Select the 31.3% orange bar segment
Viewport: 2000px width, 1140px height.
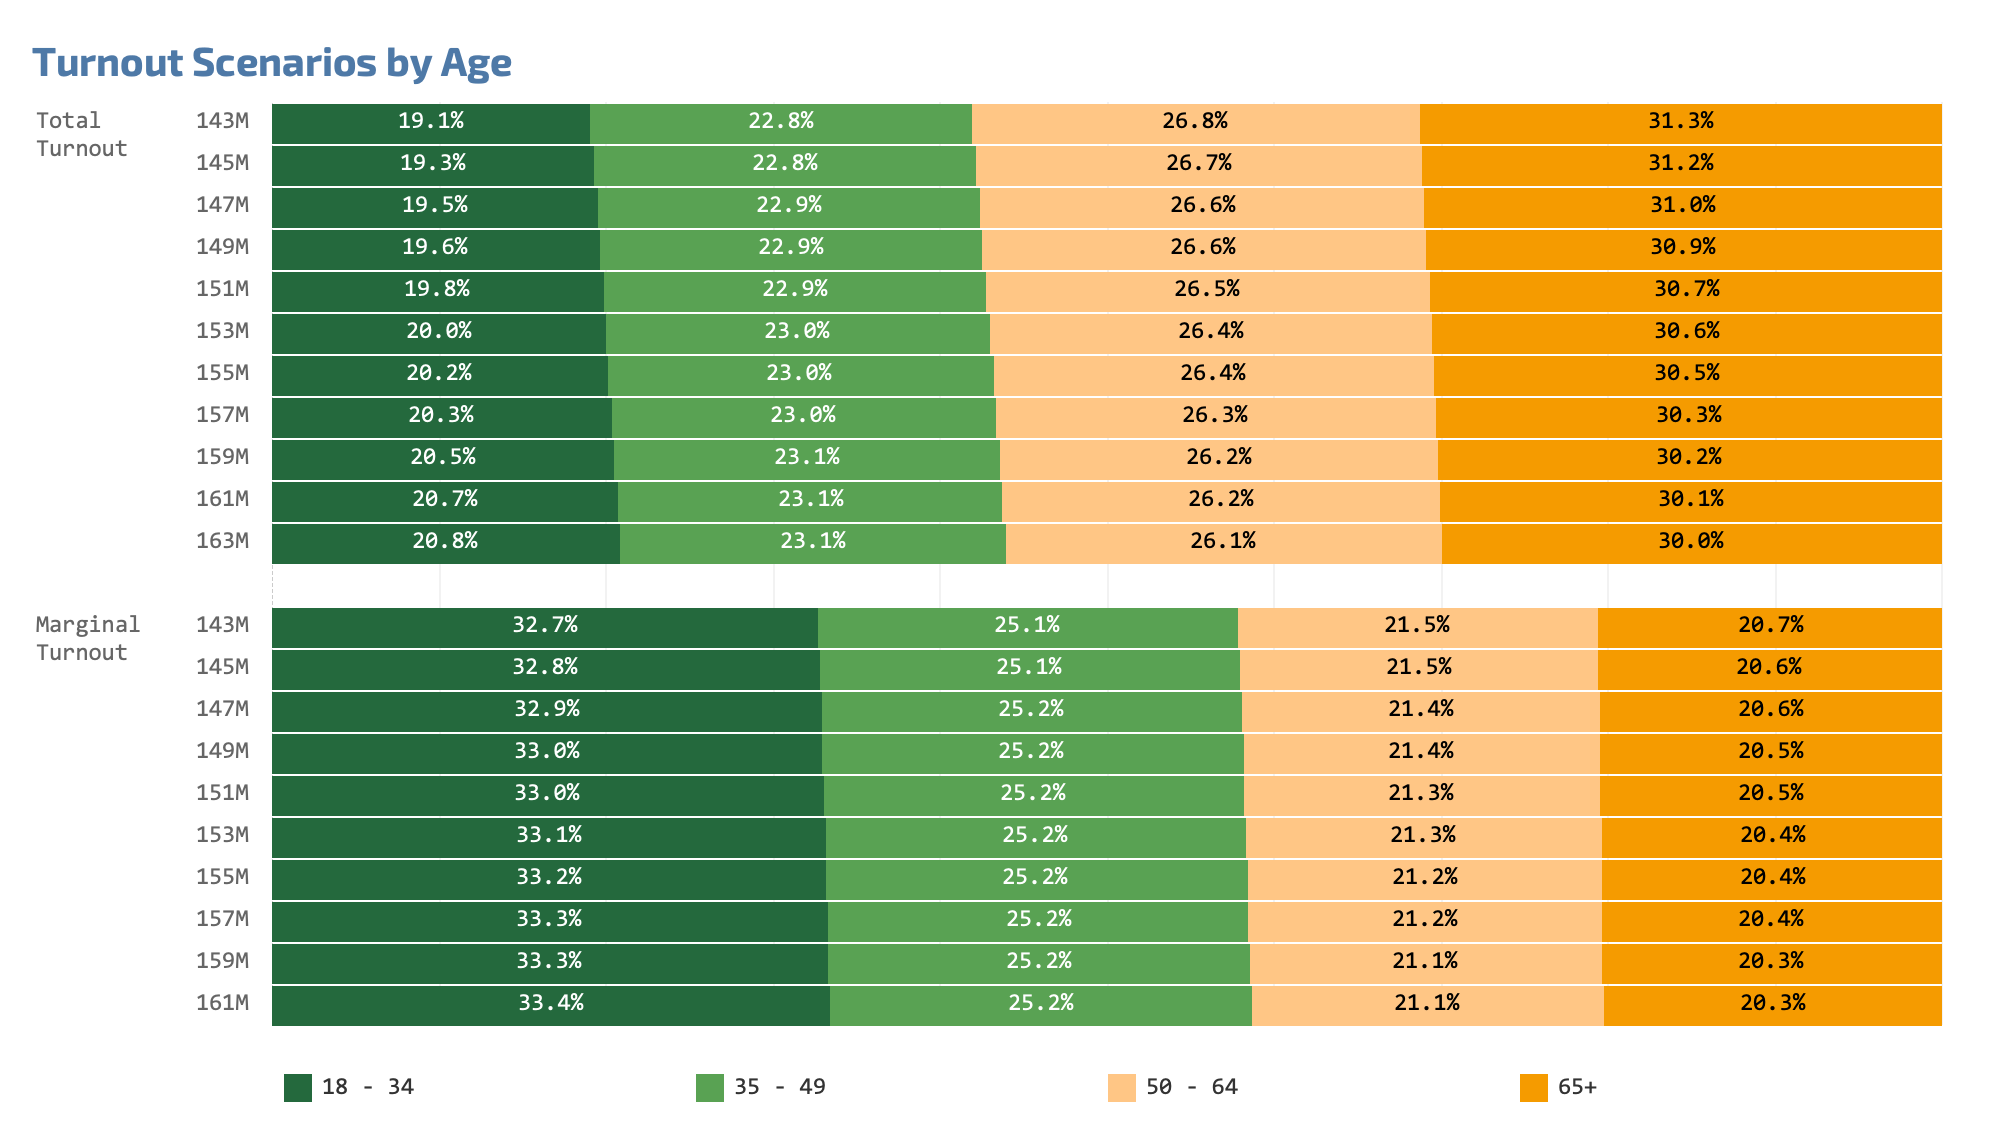pyautogui.click(x=1680, y=122)
